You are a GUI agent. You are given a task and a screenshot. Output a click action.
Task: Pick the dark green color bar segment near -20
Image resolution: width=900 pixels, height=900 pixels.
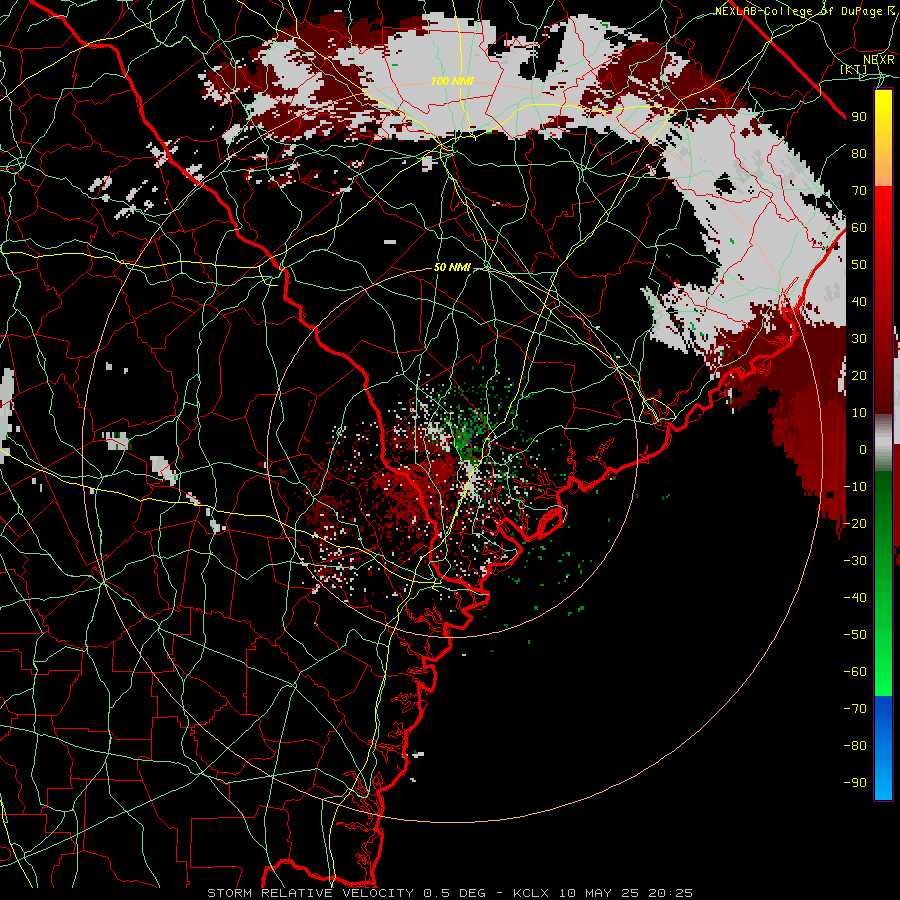pos(883,517)
